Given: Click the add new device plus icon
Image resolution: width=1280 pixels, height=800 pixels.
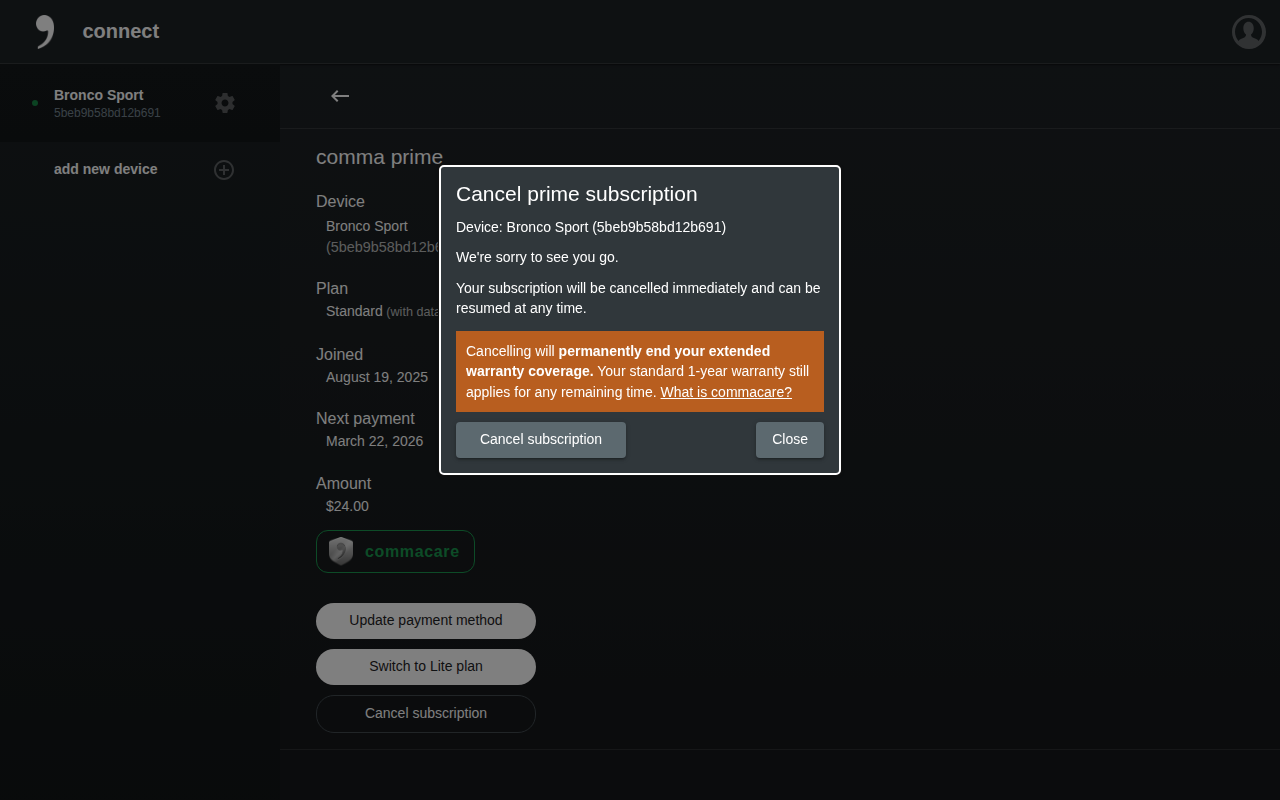Looking at the screenshot, I should click(224, 170).
